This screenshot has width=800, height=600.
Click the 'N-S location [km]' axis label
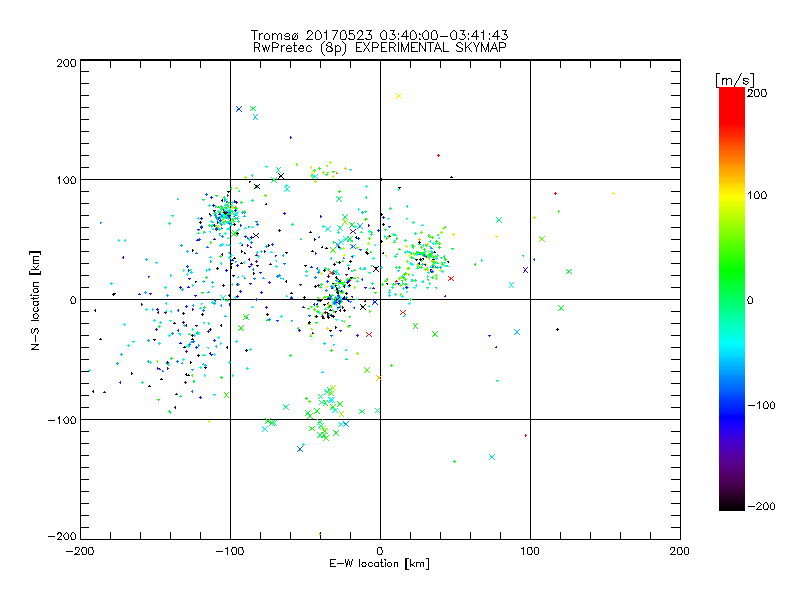pyautogui.click(x=35, y=300)
